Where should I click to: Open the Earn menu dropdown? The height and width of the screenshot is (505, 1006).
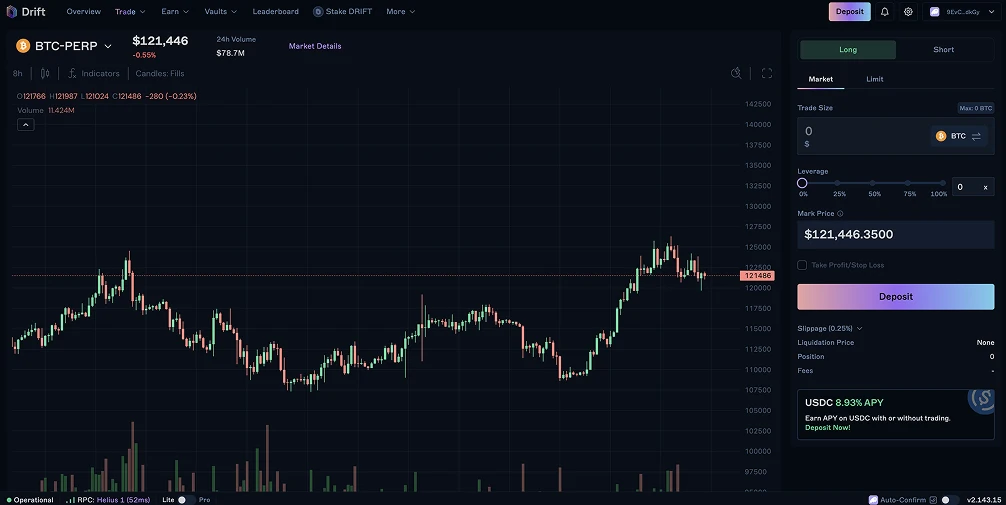(x=175, y=12)
